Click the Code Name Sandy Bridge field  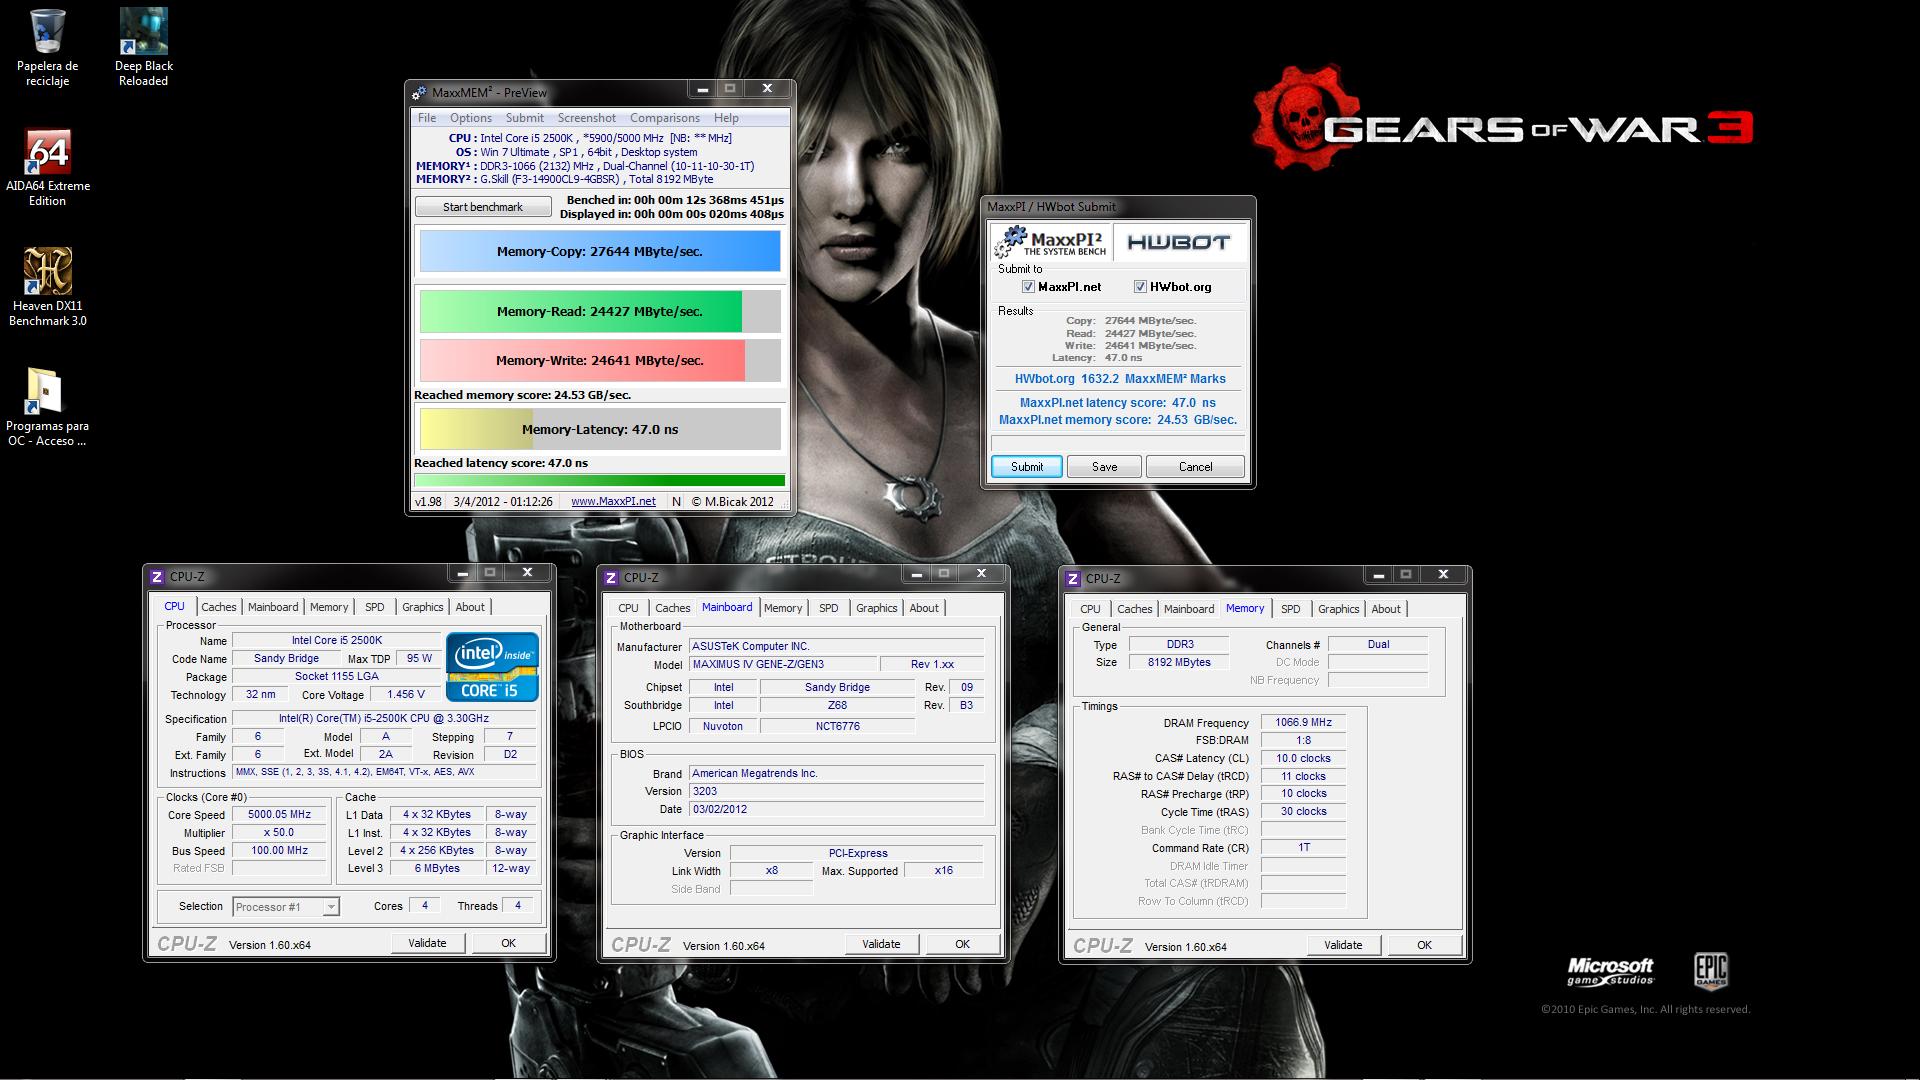tap(287, 659)
